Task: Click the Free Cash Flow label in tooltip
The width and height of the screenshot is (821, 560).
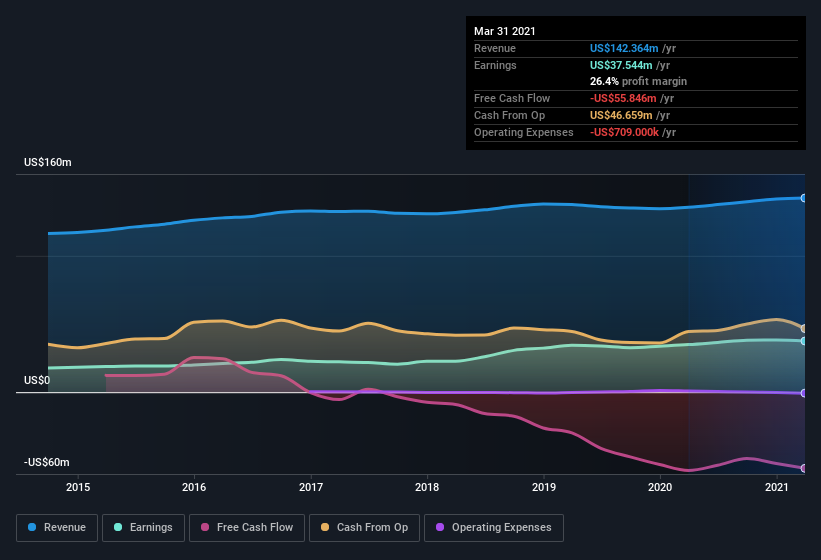Action: (x=512, y=98)
